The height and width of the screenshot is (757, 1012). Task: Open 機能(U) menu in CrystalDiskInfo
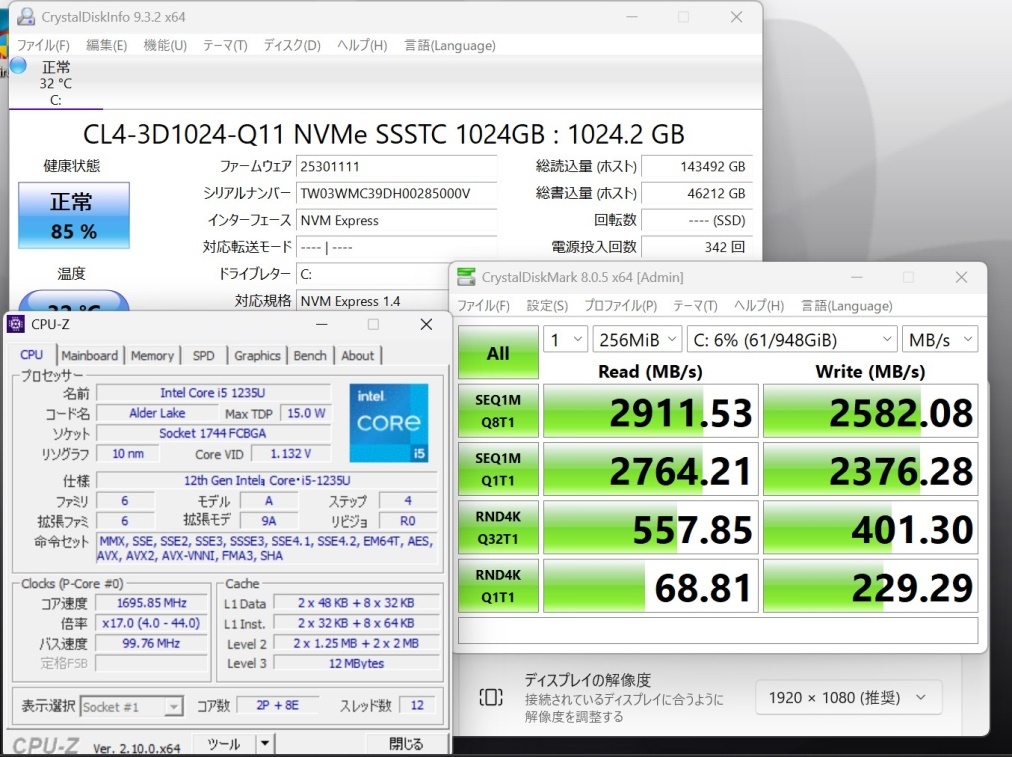pyautogui.click(x=165, y=45)
